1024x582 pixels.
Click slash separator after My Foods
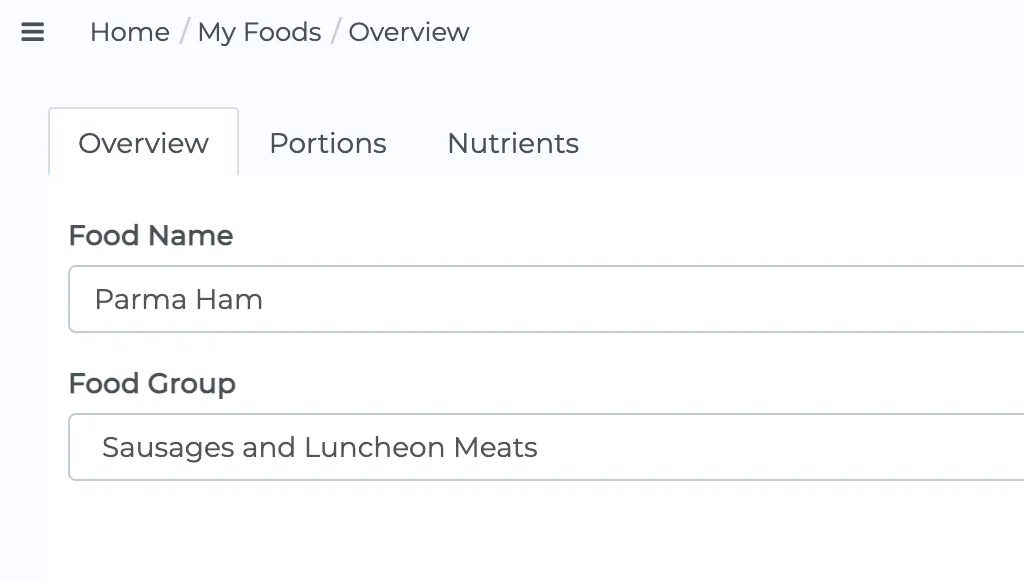[335, 32]
